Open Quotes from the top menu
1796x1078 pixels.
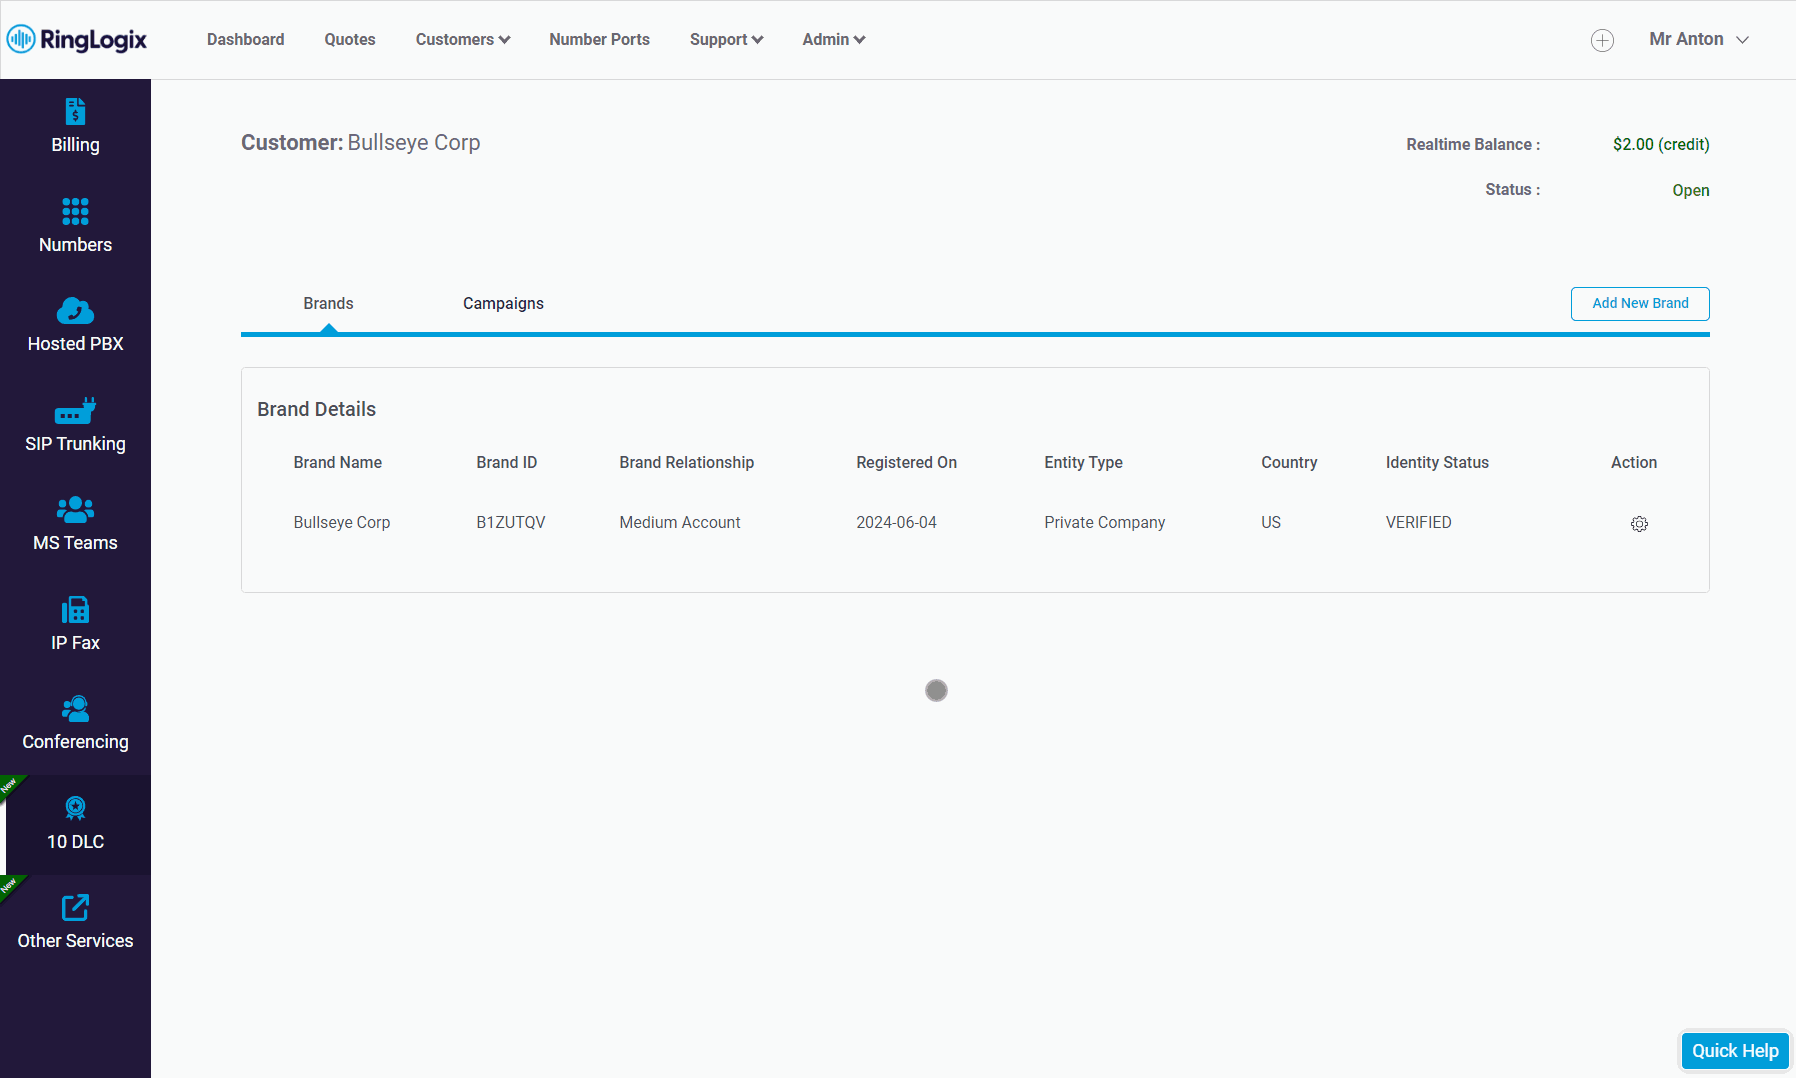coord(350,39)
